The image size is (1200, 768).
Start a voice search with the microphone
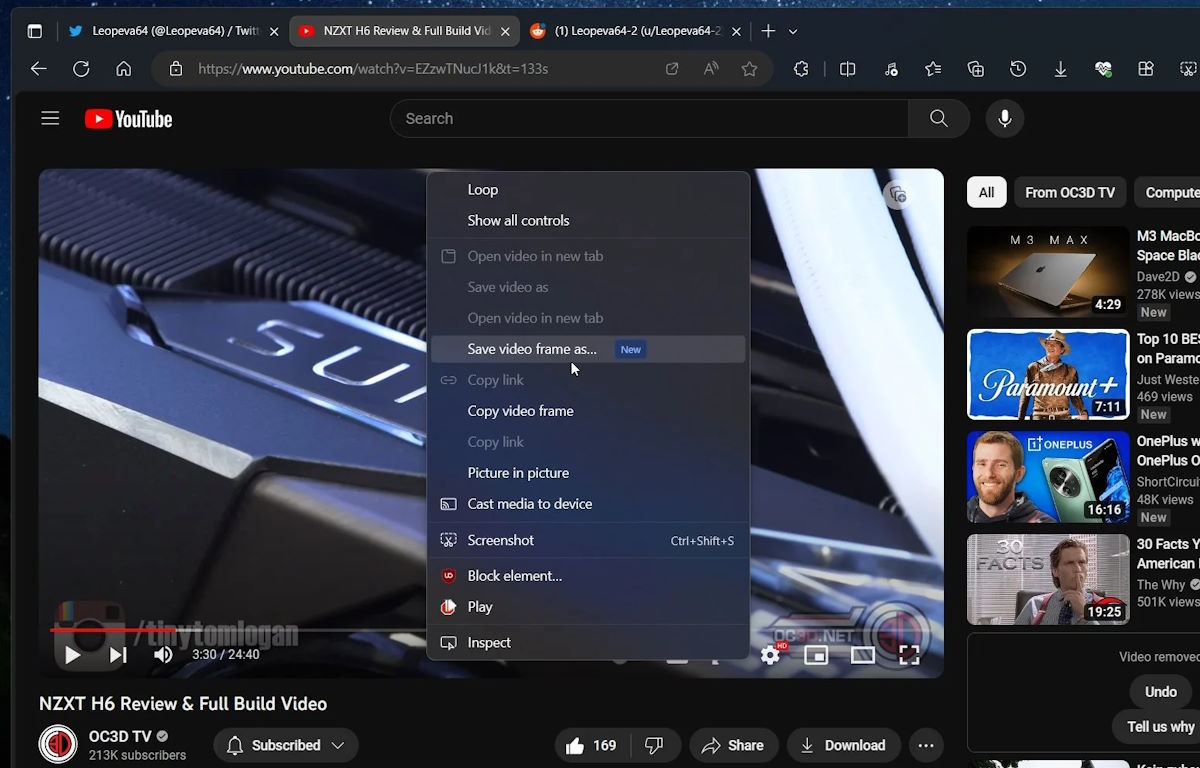click(x=1004, y=118)
